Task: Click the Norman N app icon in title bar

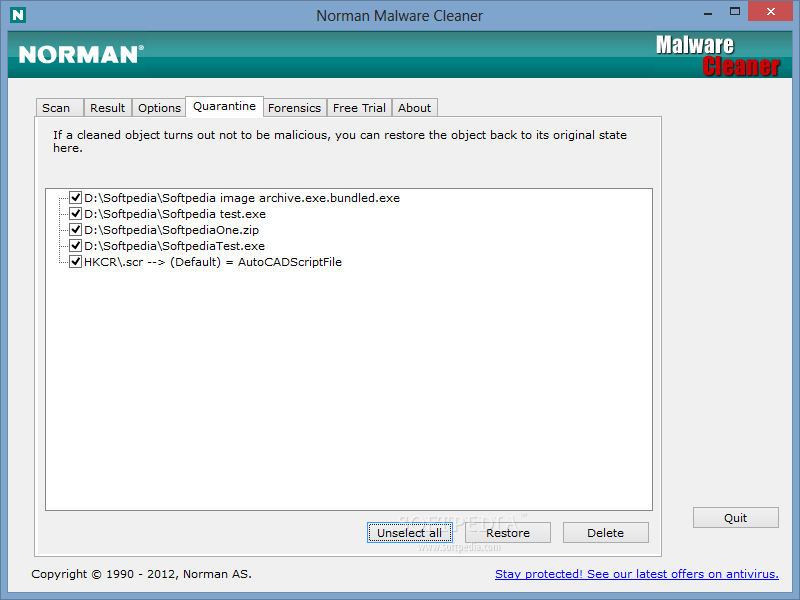Action: (18, 15)
